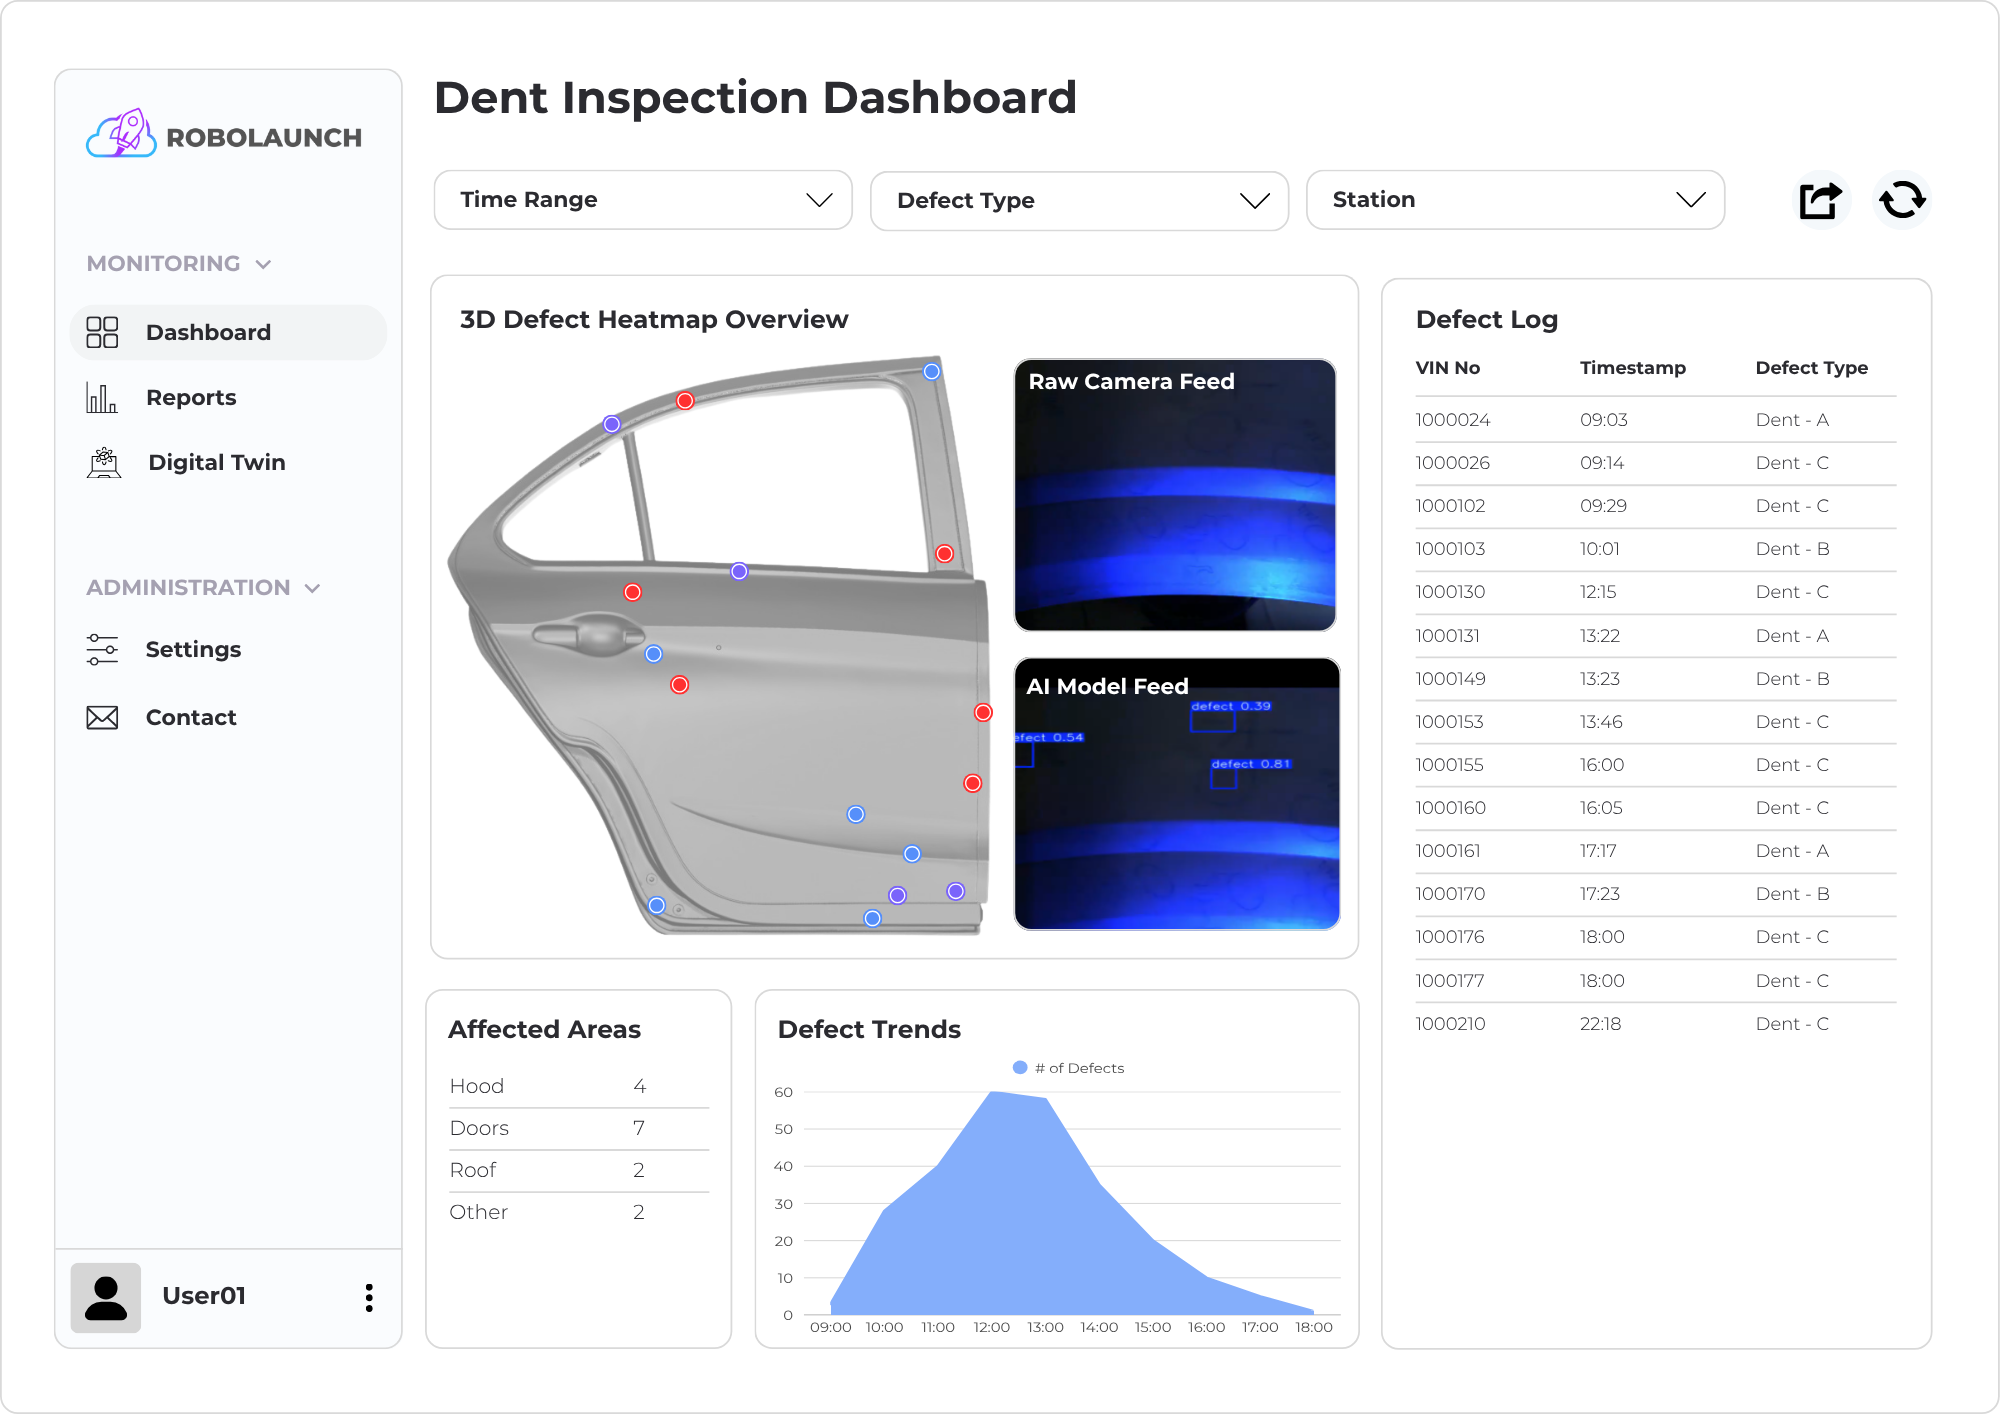Click the Contact envelope icon

pyautogui.click(x=102, y=717)
